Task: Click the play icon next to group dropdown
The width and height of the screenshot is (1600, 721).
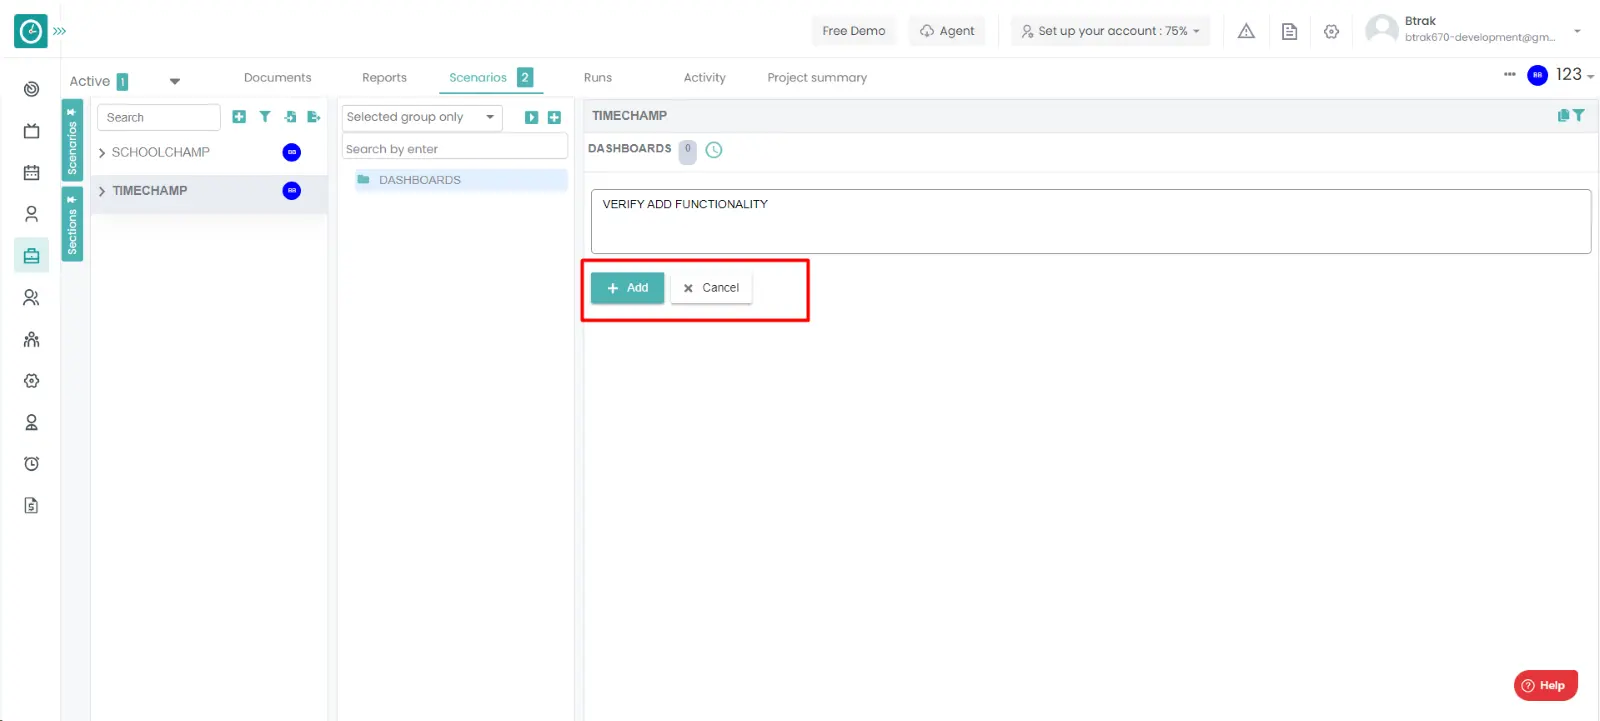Action: tap(531, 118)
